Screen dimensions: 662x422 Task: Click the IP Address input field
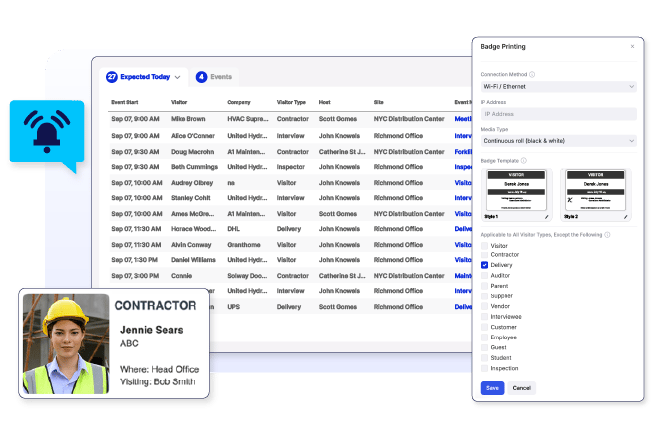[x=559, y=114]
